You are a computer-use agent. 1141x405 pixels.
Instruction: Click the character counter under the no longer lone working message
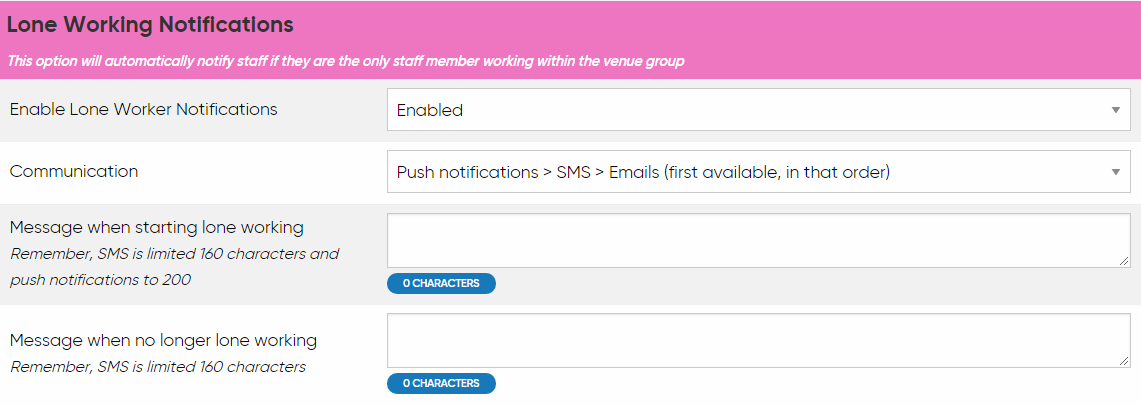click(441, 383)
